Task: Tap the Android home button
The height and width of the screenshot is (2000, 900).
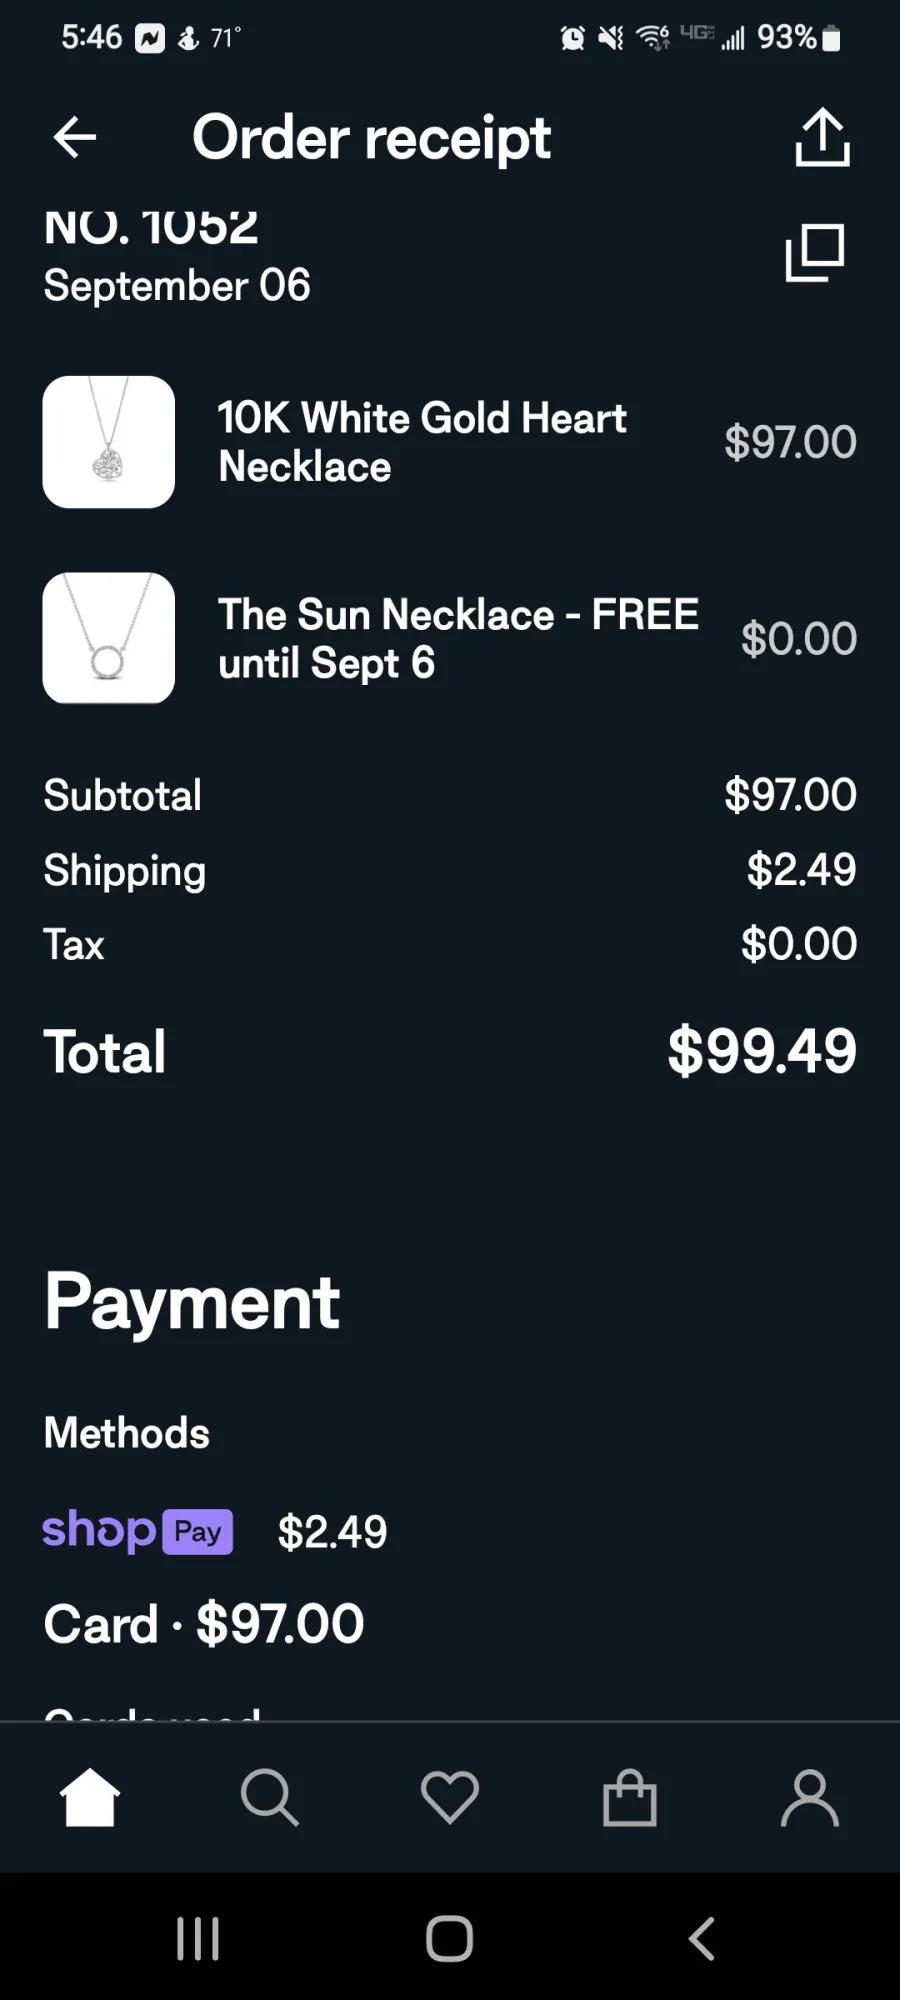Action: pos(450,1939)
